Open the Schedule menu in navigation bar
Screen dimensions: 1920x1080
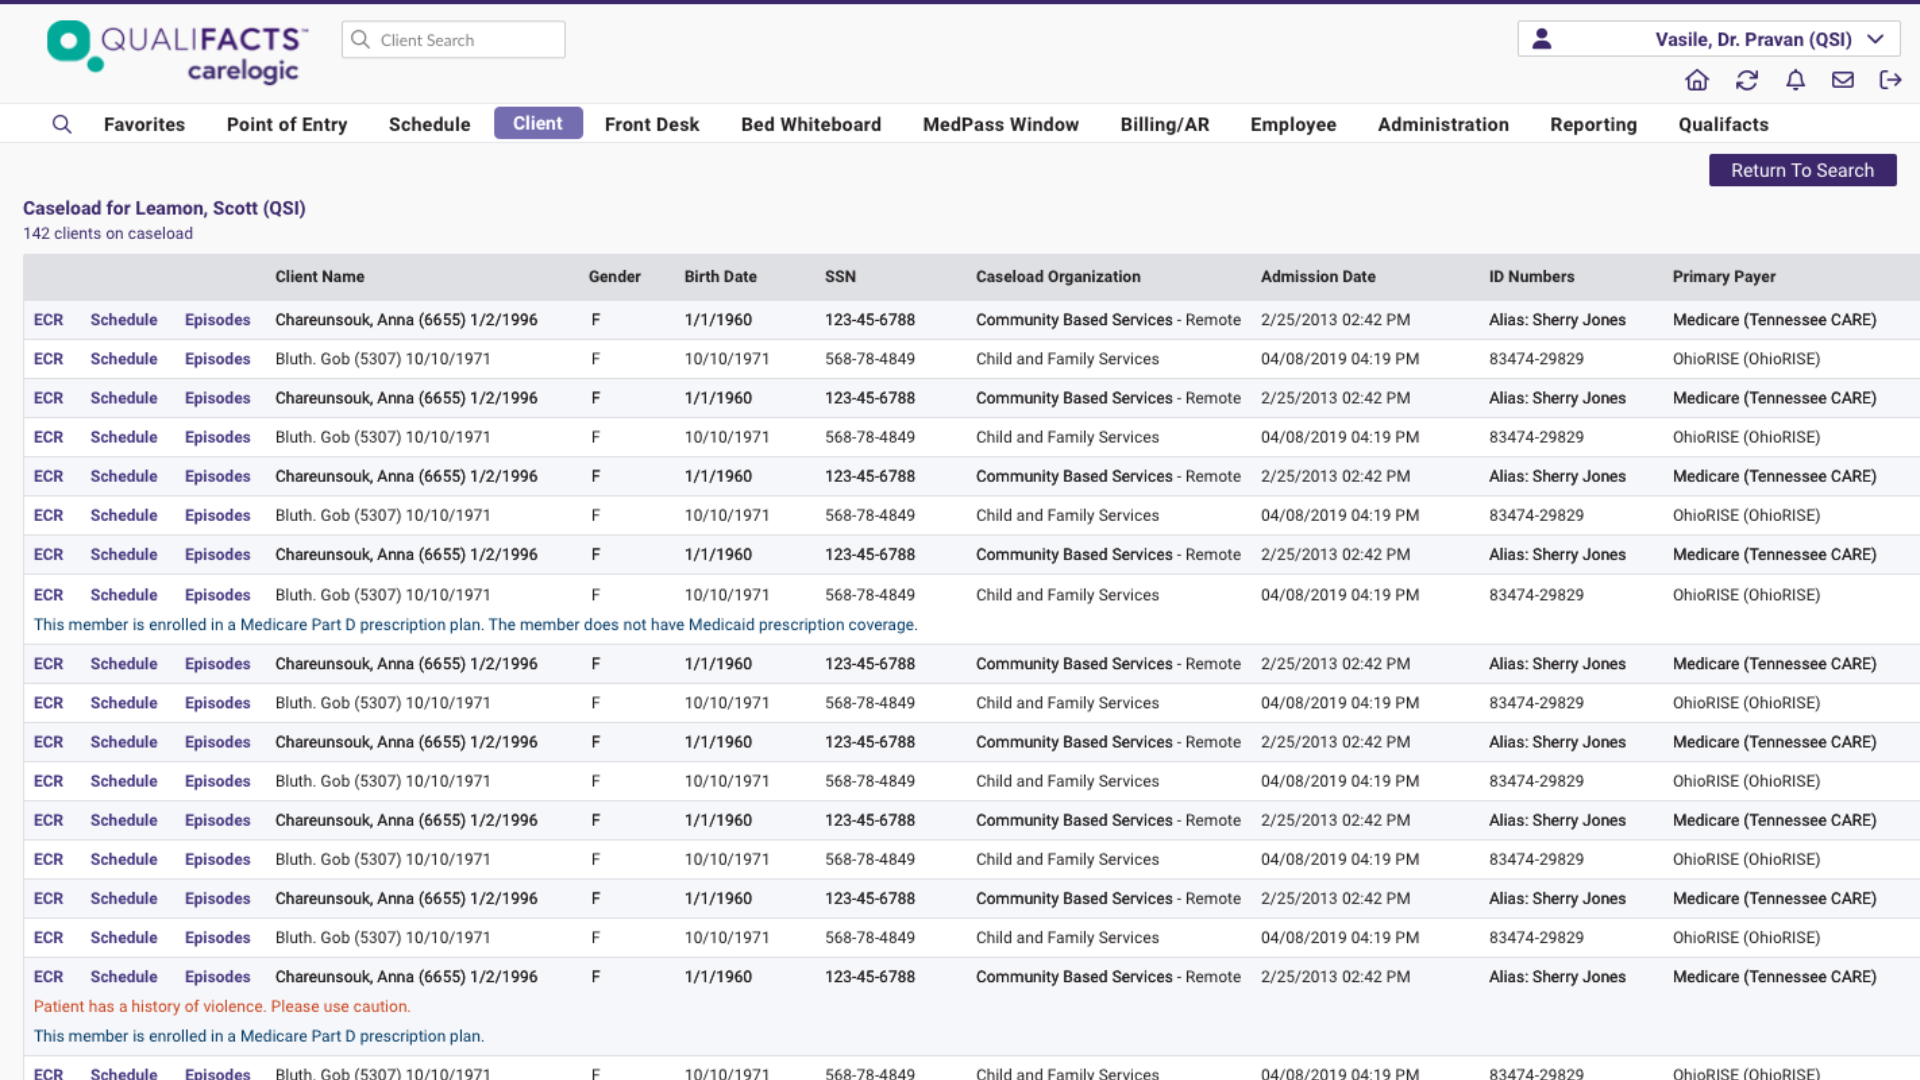[x=429, y=124]
